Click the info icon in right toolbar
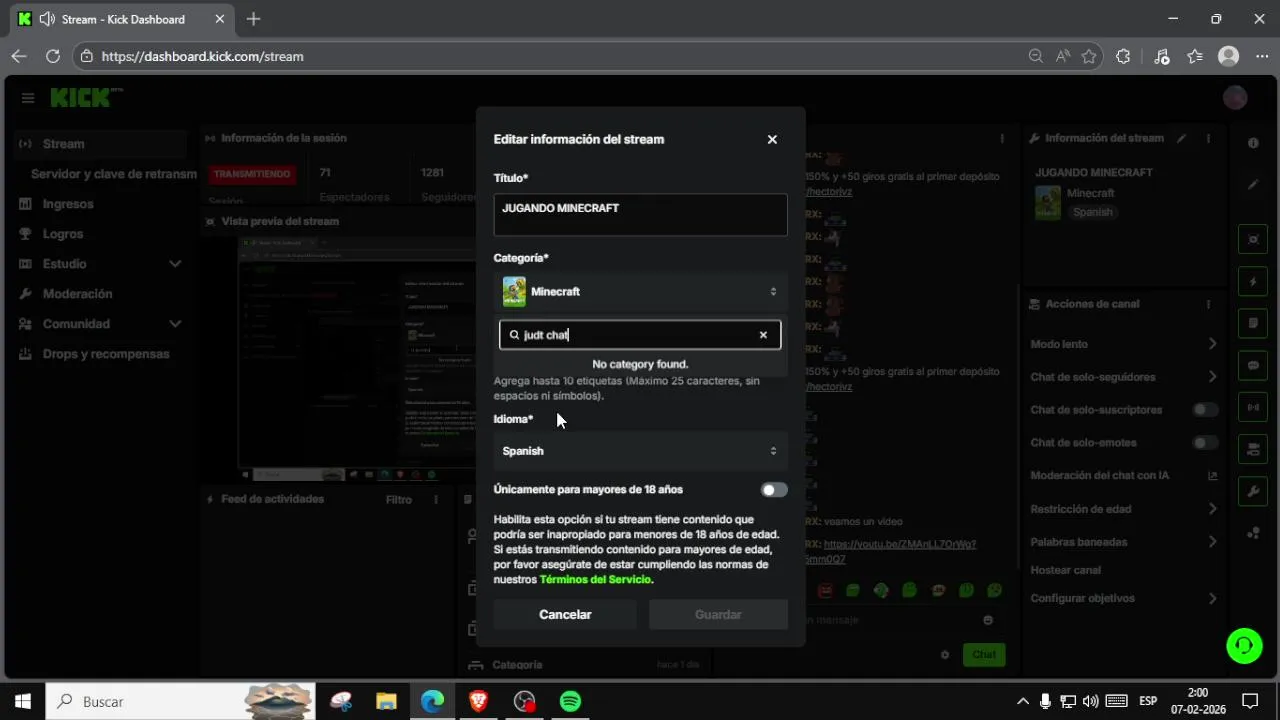Screen dimensions: 1280x720 click(x=1253, y=143)
